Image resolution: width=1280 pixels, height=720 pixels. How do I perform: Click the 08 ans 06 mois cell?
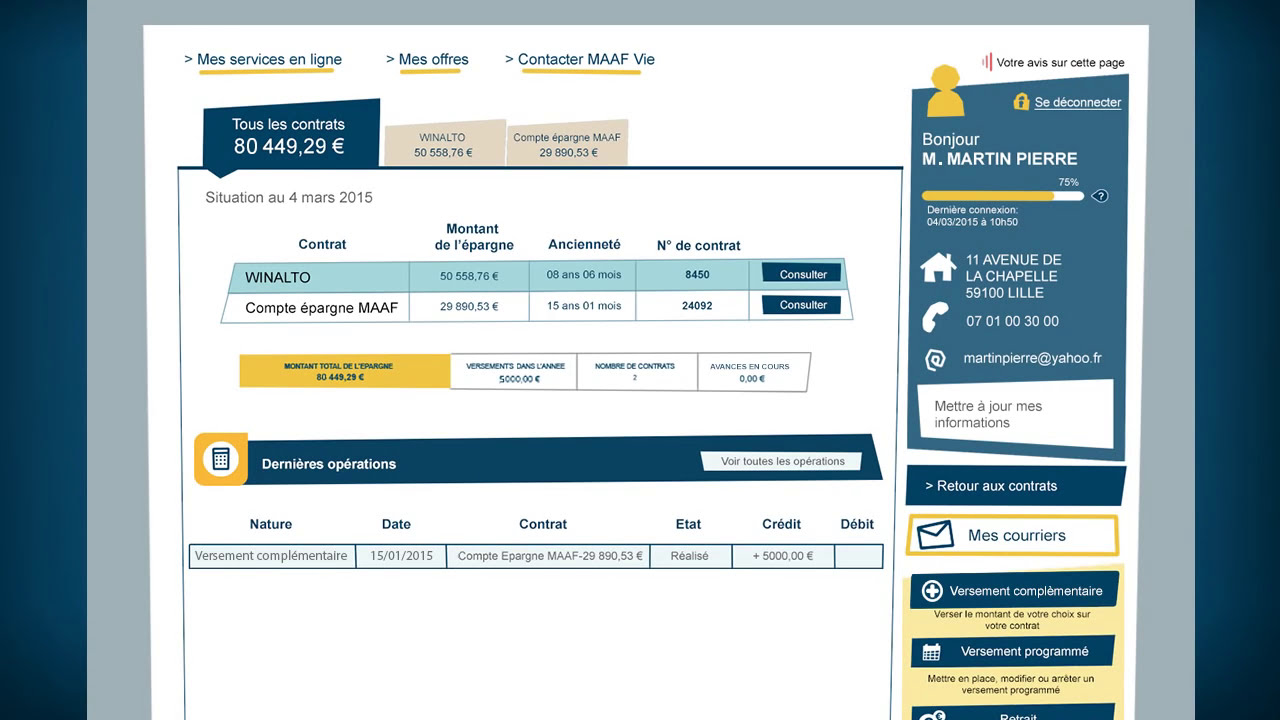(583, 275)
